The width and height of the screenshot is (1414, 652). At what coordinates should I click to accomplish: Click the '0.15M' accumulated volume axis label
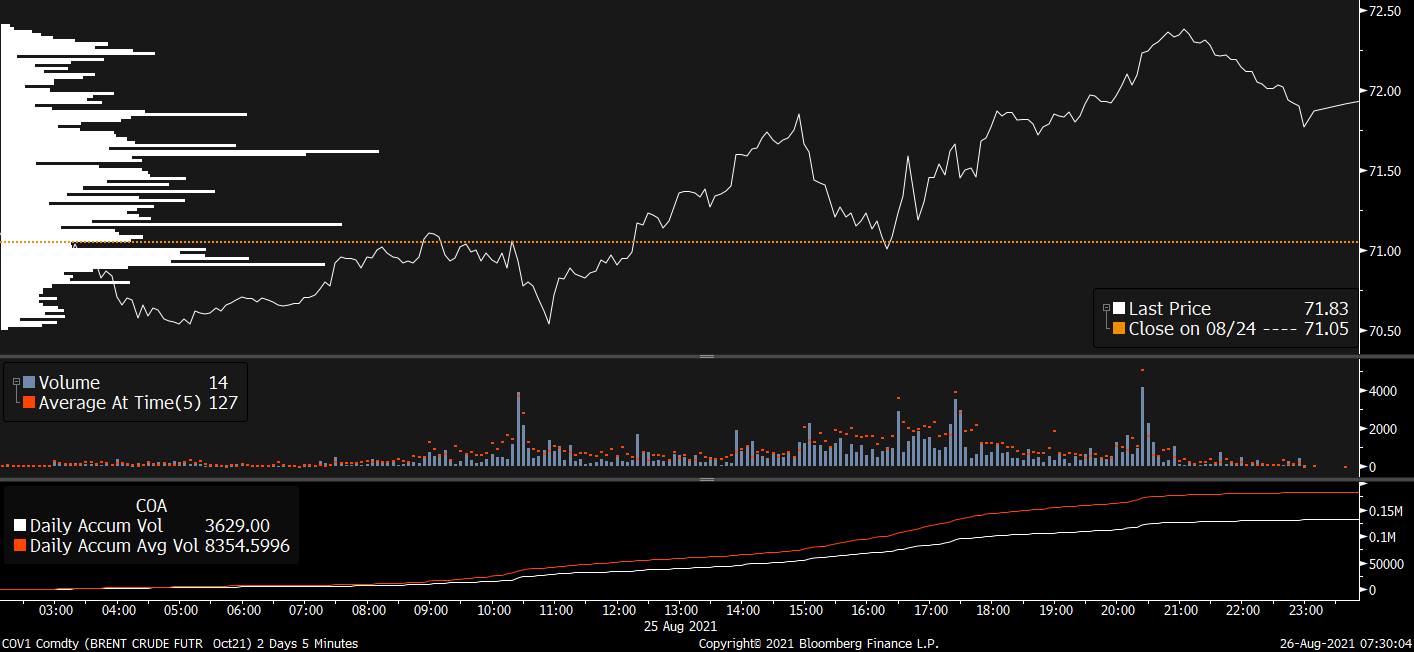coord(1385,511)
